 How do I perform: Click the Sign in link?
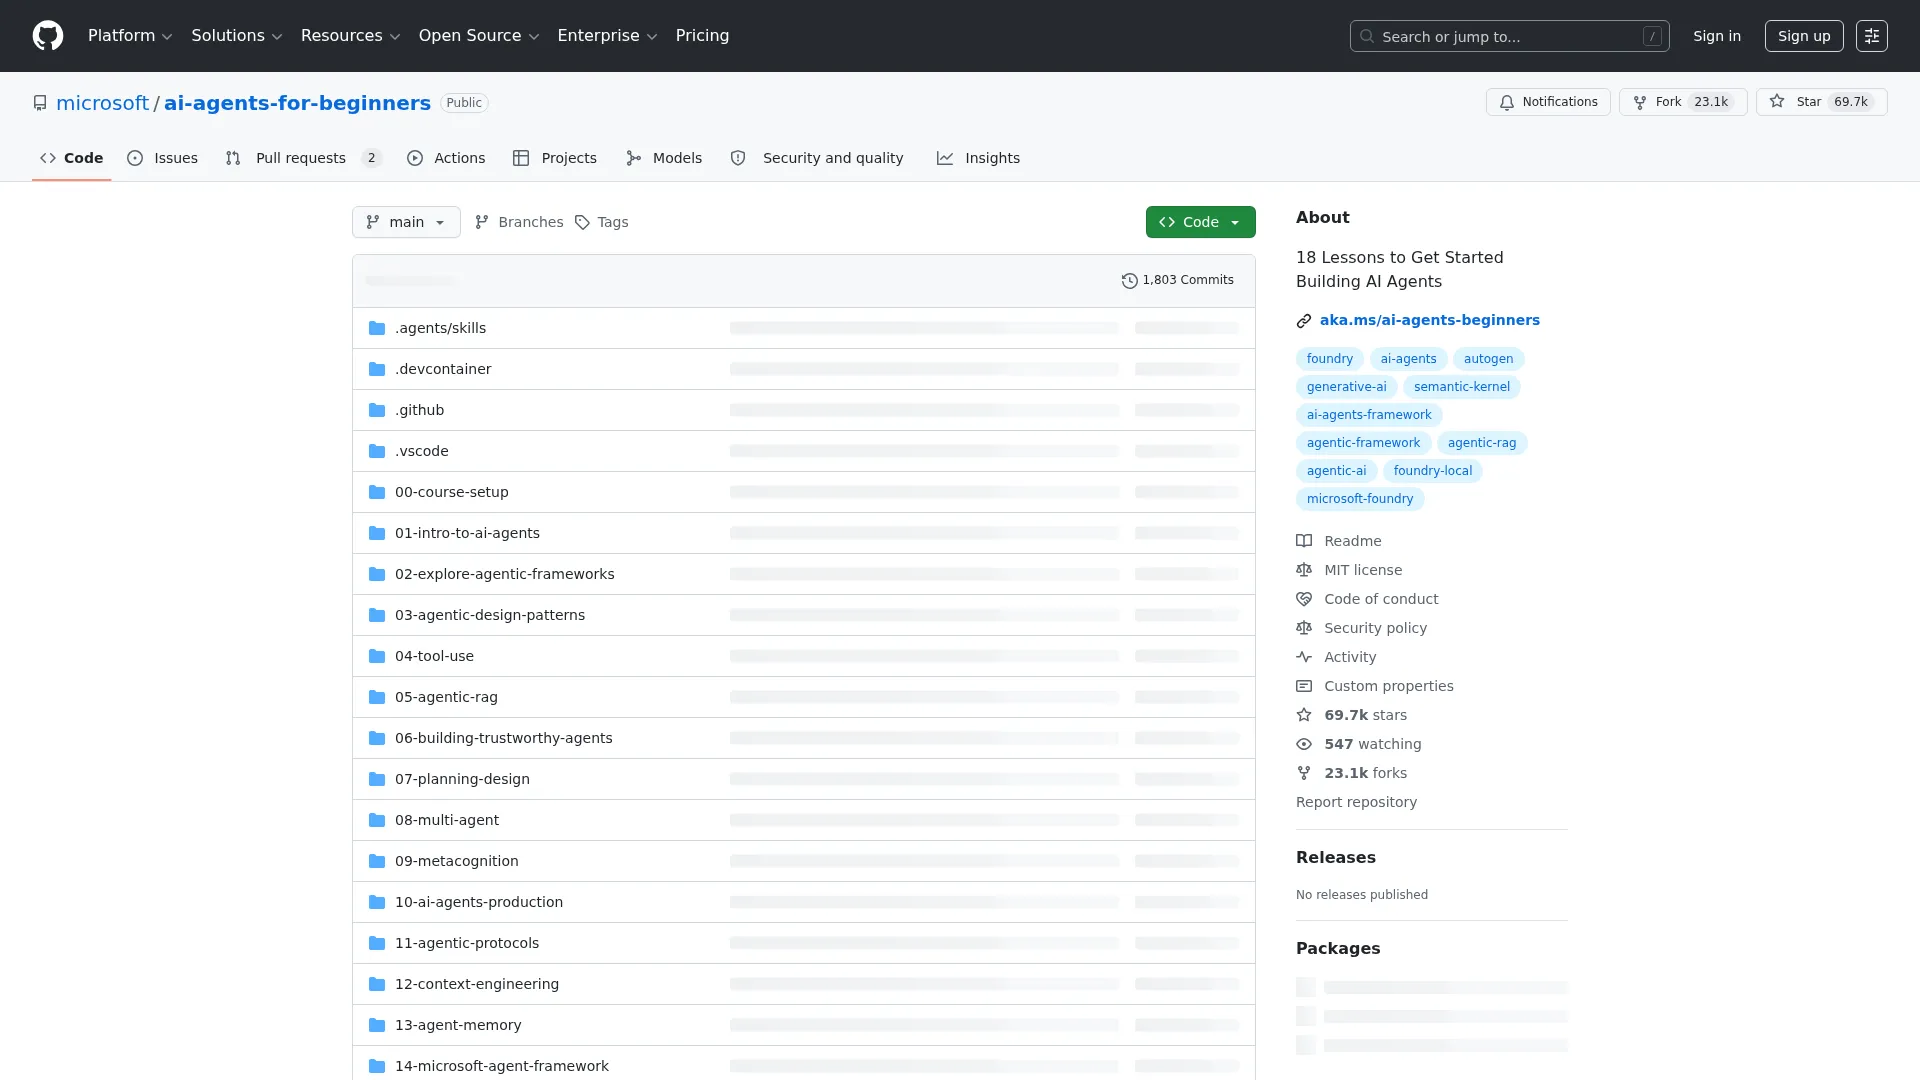click(1717, 36)
